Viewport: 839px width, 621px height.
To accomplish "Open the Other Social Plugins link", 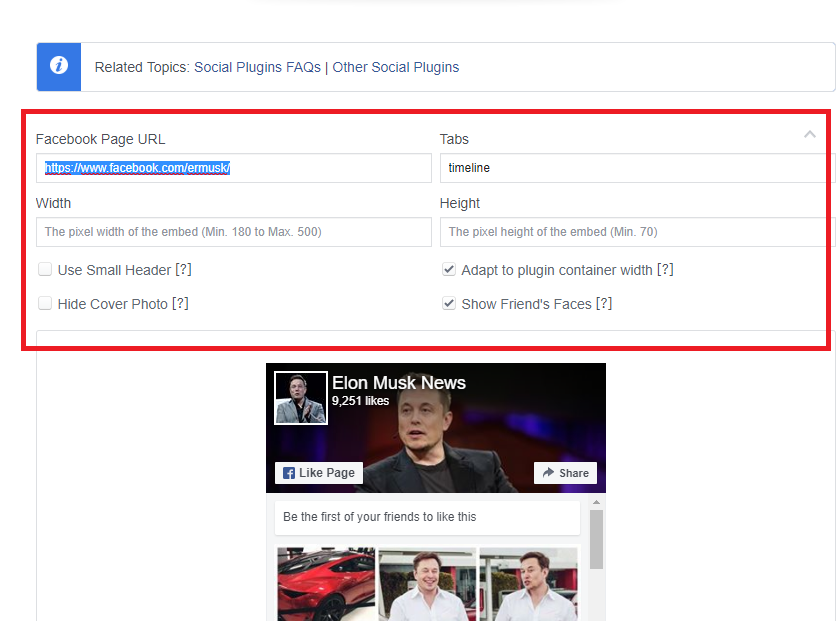I will click(x=396, y=67).
